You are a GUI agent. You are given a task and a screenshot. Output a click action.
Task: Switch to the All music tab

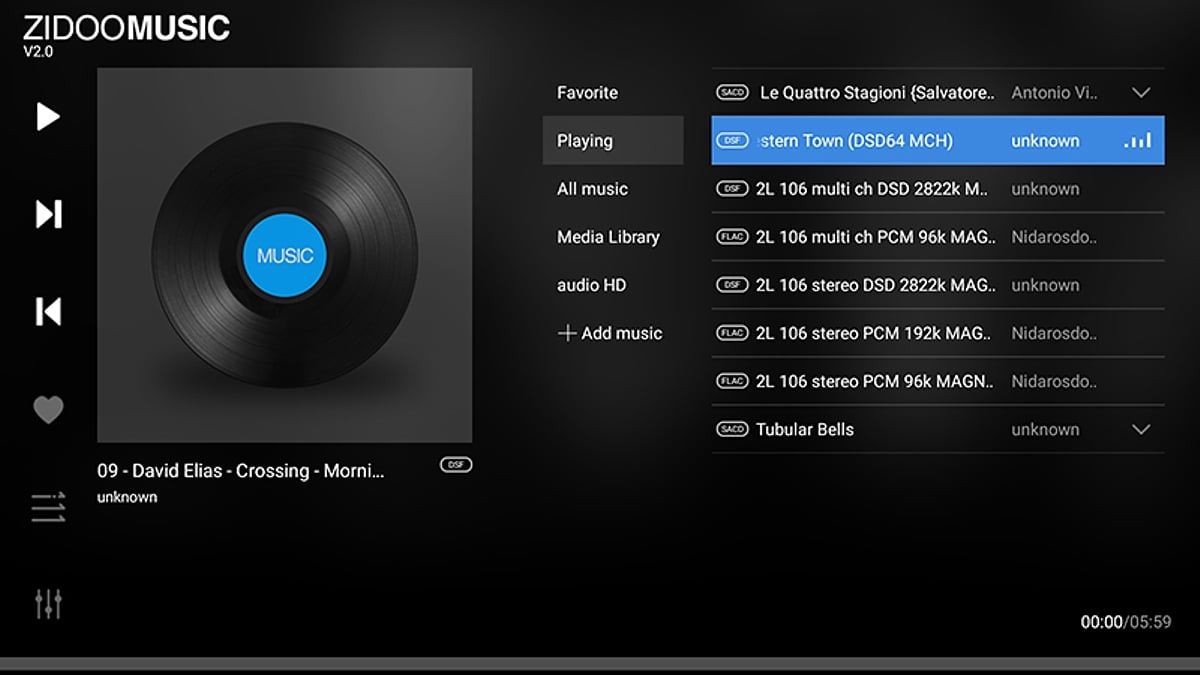click(x=592, y=188)
